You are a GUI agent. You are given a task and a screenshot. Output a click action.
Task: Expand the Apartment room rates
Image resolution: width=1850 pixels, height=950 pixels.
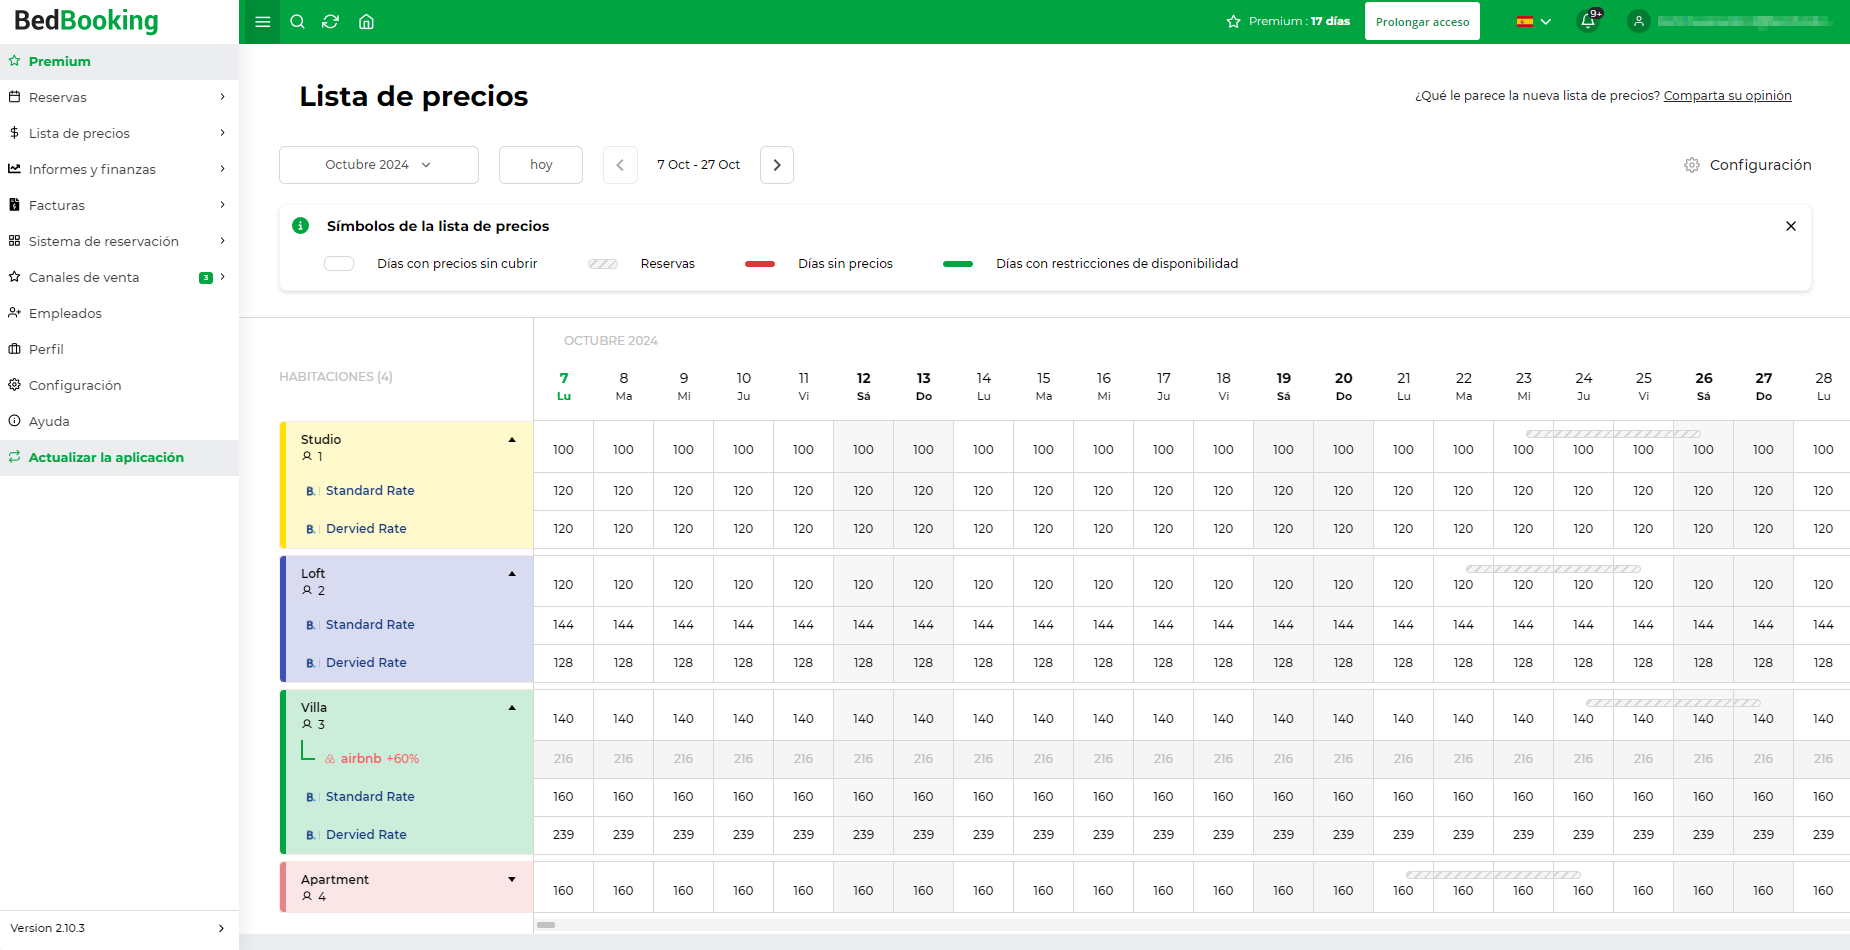tap(512, 880)
